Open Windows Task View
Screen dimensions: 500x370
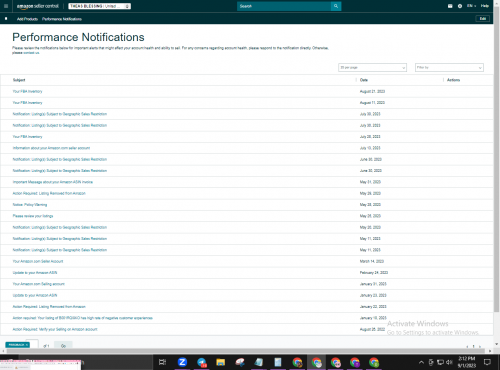click(x=162, y=362)
